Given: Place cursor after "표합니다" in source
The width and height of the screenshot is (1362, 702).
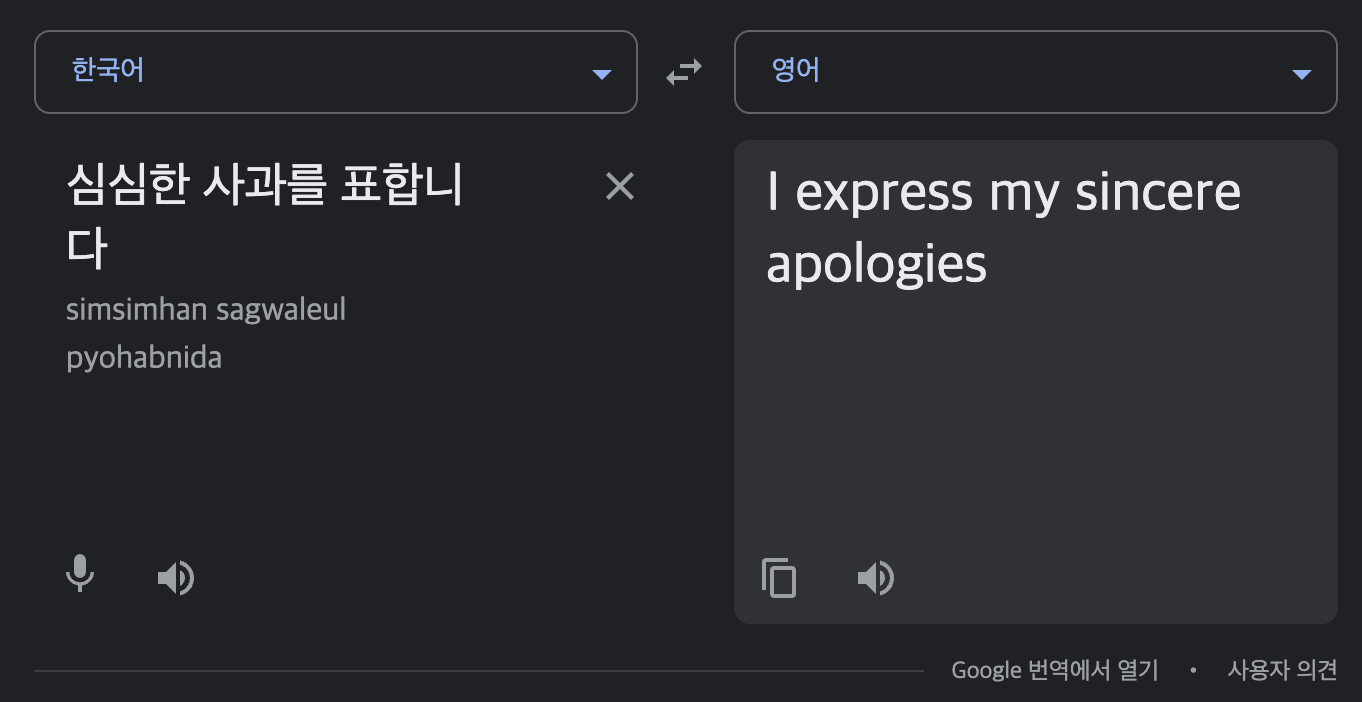Looking at the screenshot, I should pyautogui.click(x=115, y=246).
